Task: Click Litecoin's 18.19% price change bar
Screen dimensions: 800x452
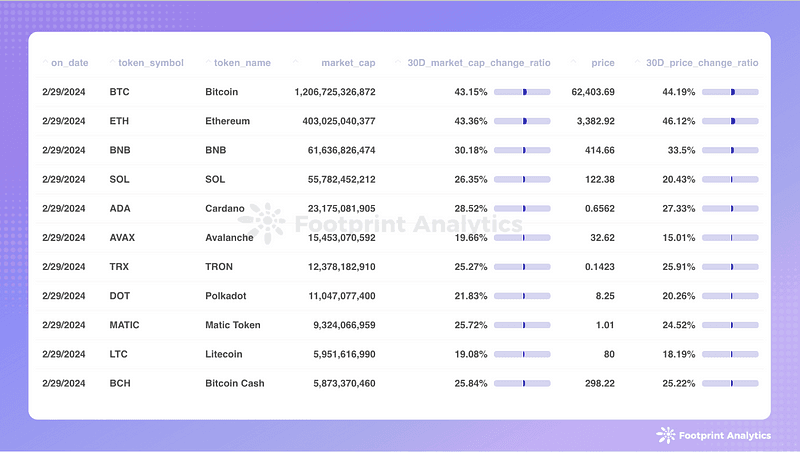Action: (x=730, y=354)
